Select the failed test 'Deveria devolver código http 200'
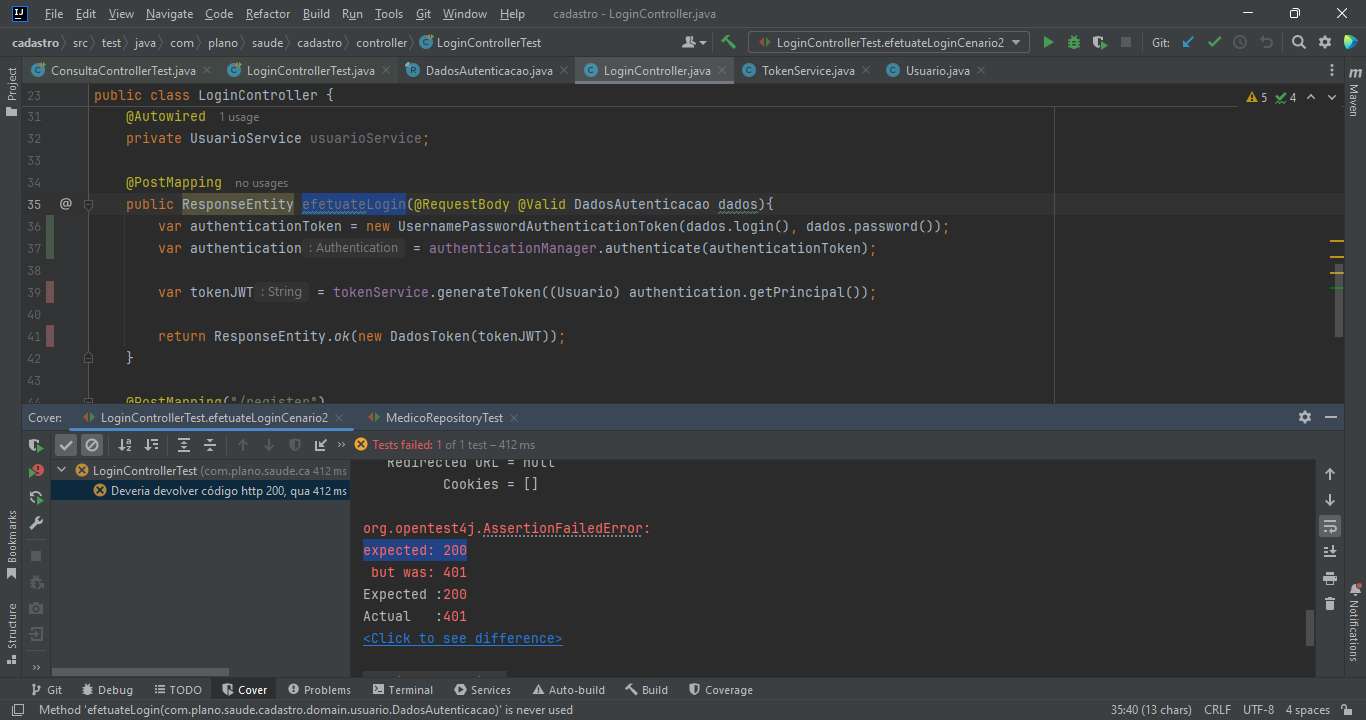 [200, 491]
